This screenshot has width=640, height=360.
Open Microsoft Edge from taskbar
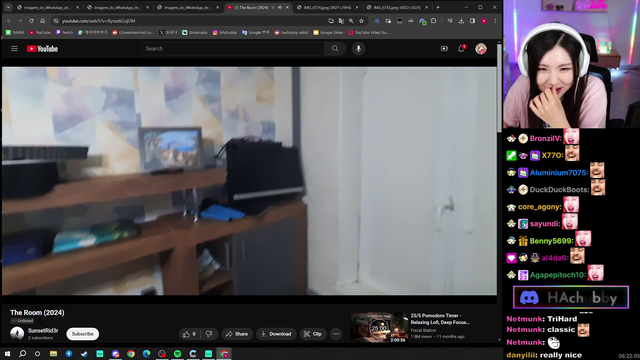click(x=147, y=353)
